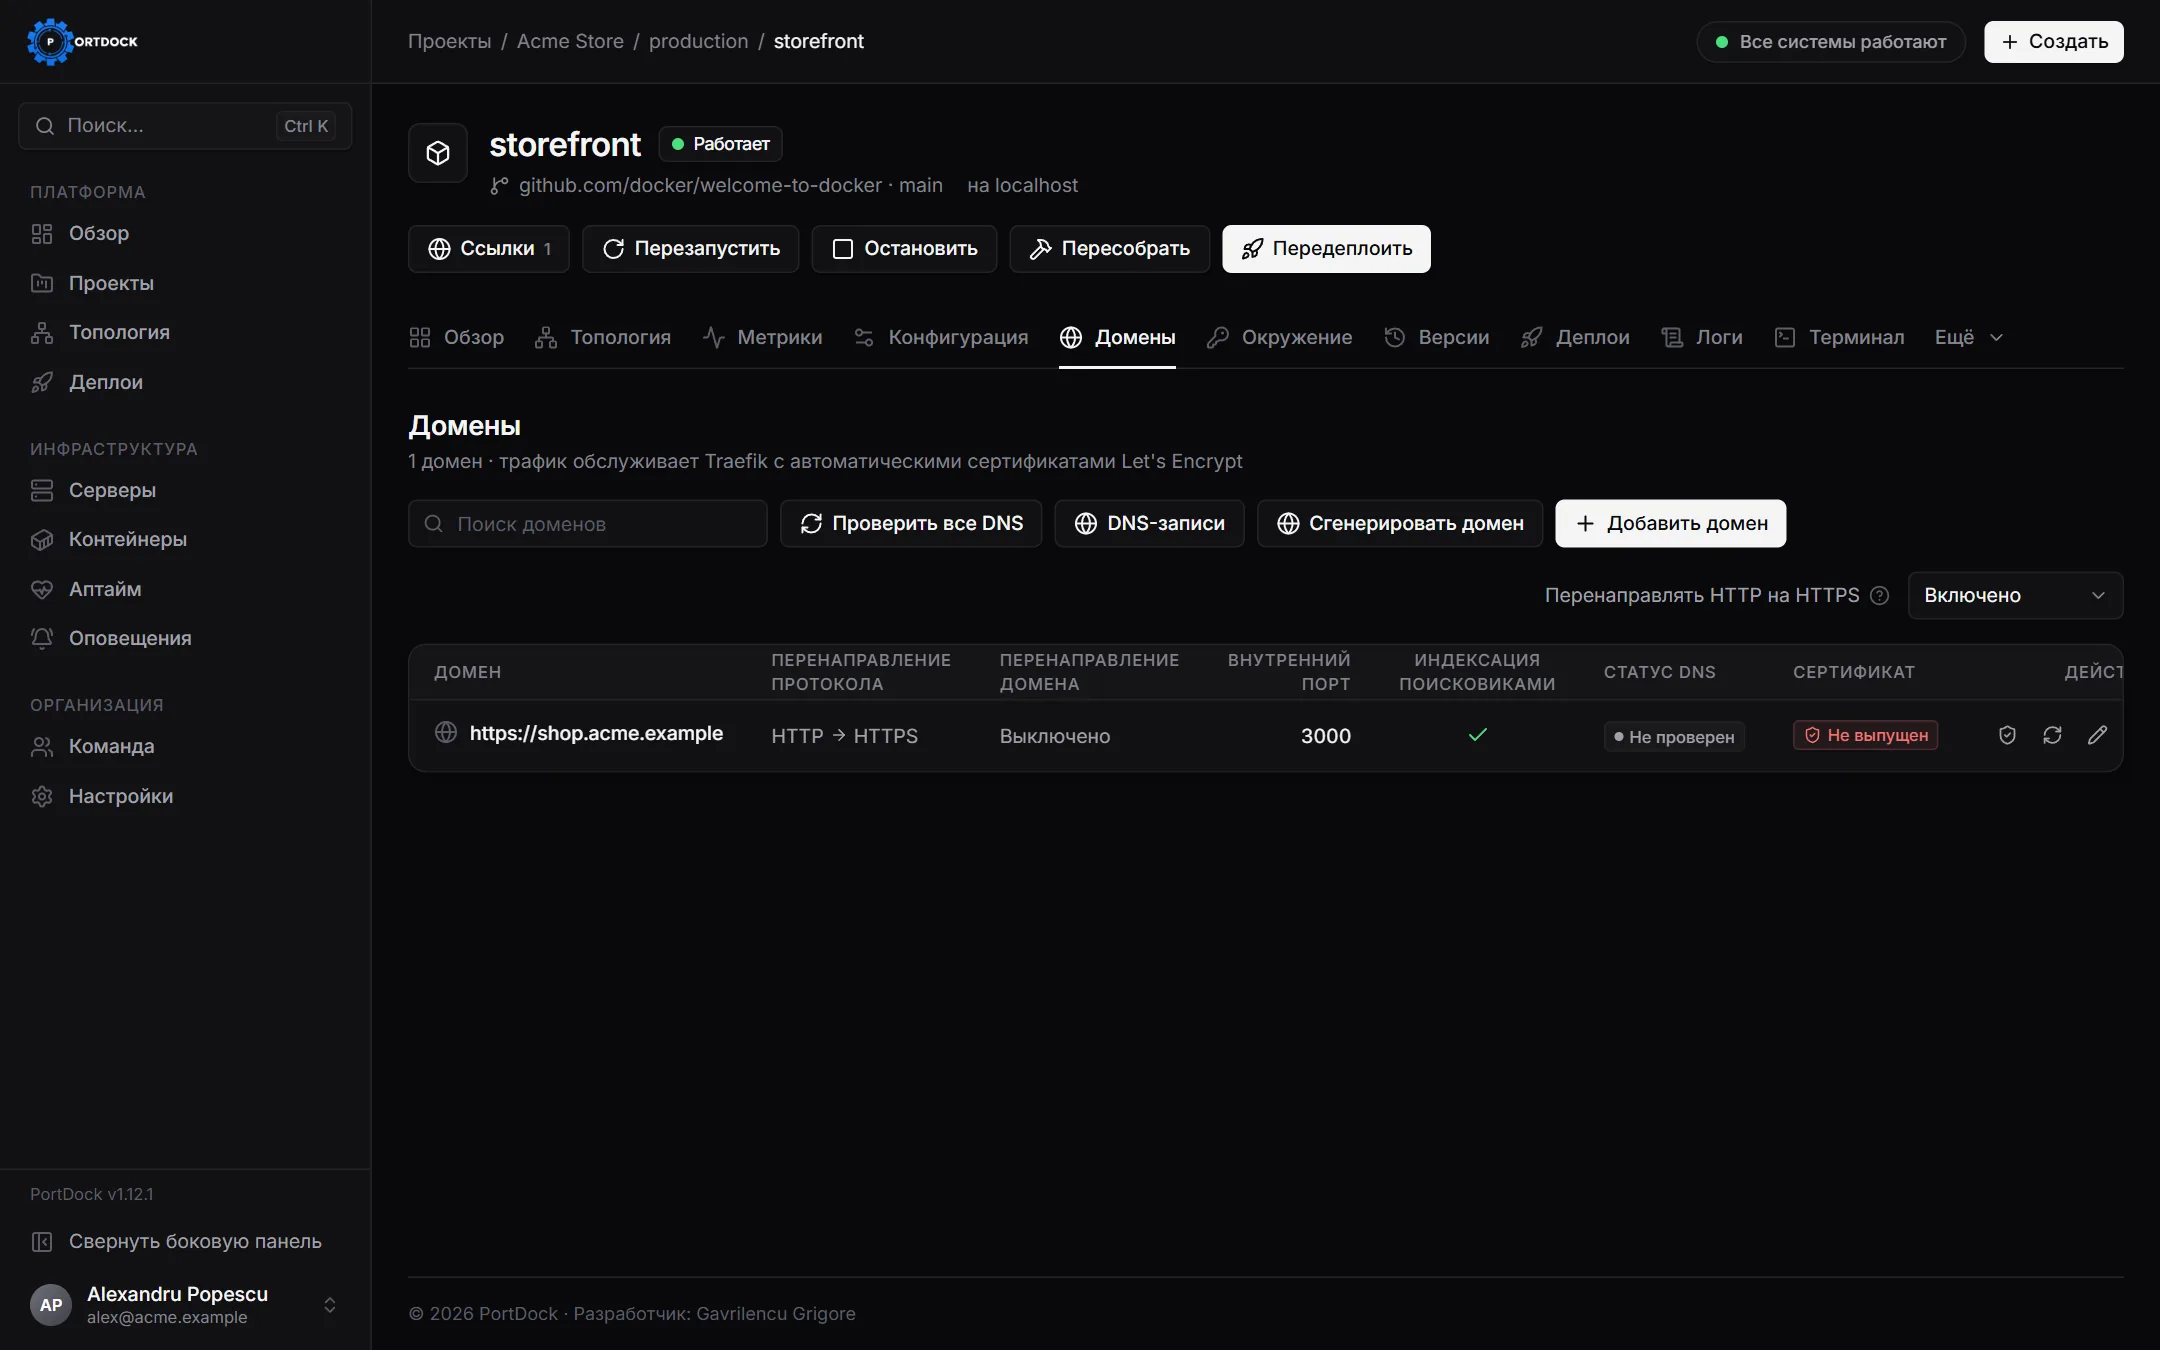Click the refresh DNS icon in domain row
The height and width of the screenshot is (1350, 2160).
(2052, 735)
